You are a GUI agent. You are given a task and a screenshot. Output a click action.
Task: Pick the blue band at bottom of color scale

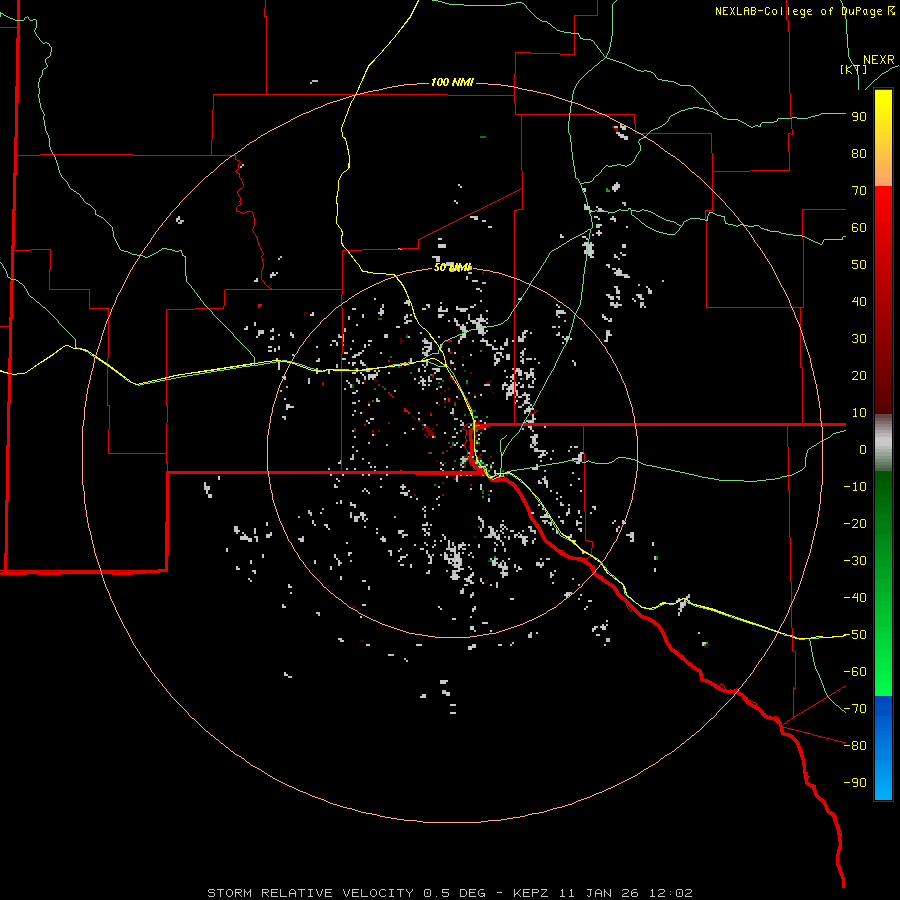coord(883,747)
